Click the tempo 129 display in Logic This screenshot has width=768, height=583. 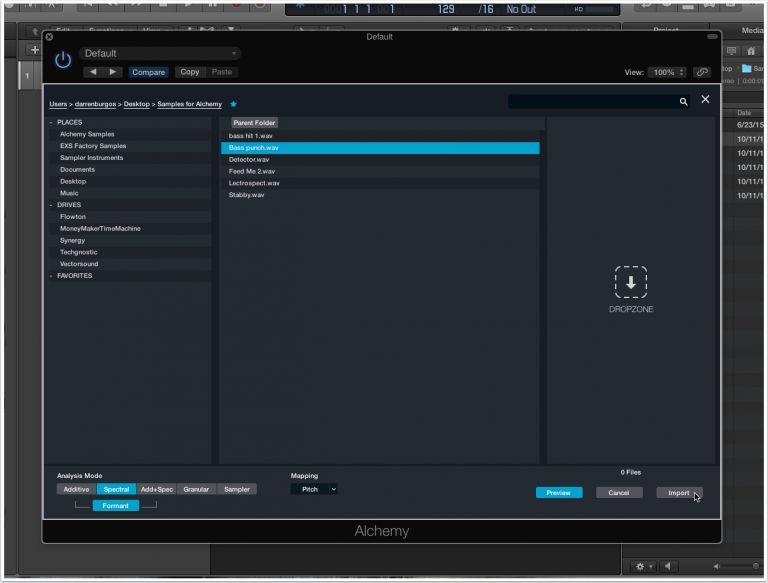point(446,9)
